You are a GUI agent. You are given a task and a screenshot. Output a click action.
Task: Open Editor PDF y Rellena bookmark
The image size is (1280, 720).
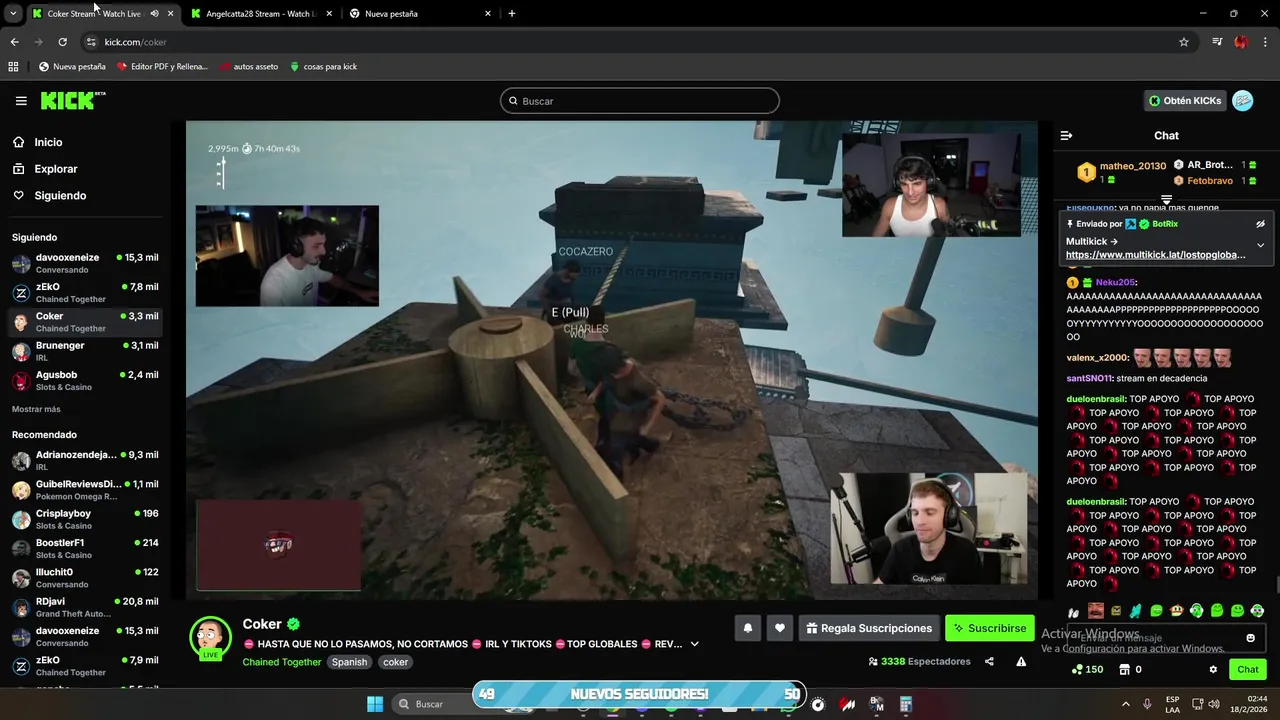click(x=162, y=67)
